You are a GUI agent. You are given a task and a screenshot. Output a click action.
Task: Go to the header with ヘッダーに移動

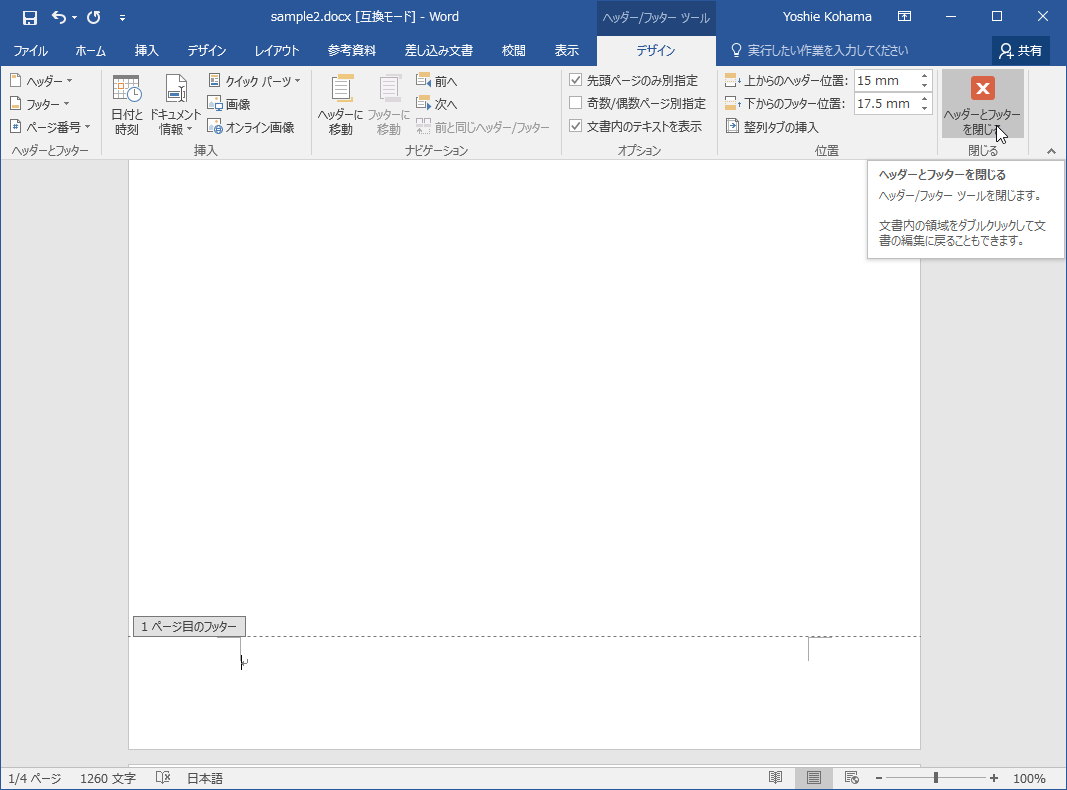tap(340, 104)
